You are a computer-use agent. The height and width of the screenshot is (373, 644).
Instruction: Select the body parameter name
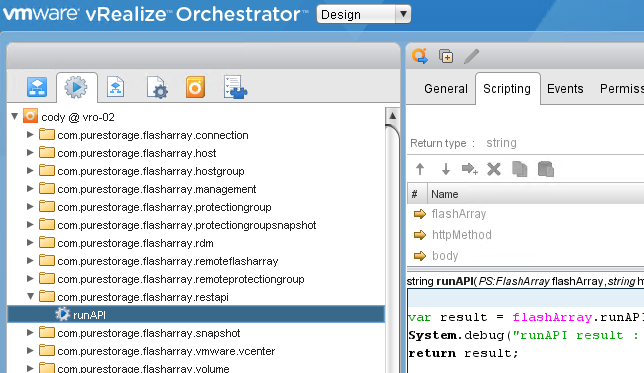click(445, 256)
